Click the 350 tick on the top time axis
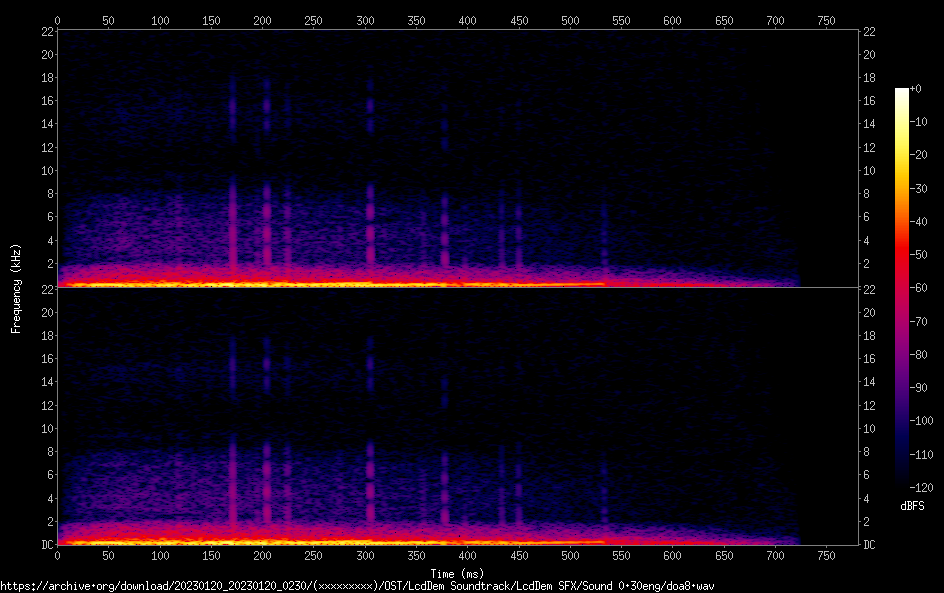The height and width of the screenshot is (593, 944). point(416,20)
